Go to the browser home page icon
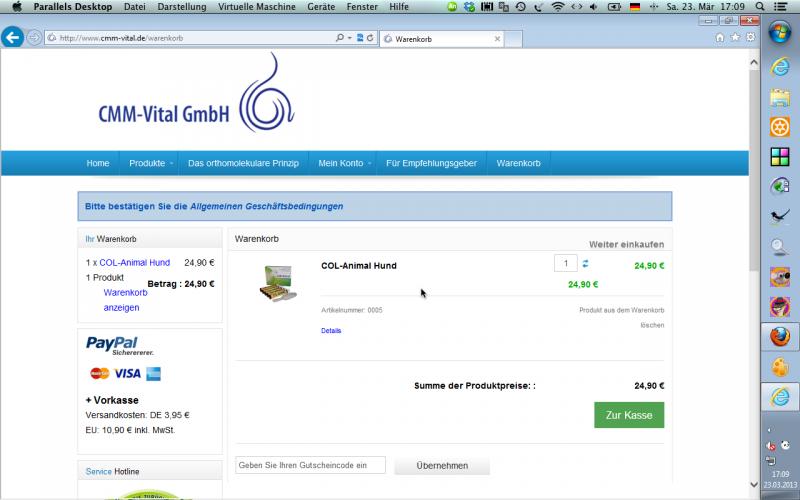The image size is (800, 500). 720,38
